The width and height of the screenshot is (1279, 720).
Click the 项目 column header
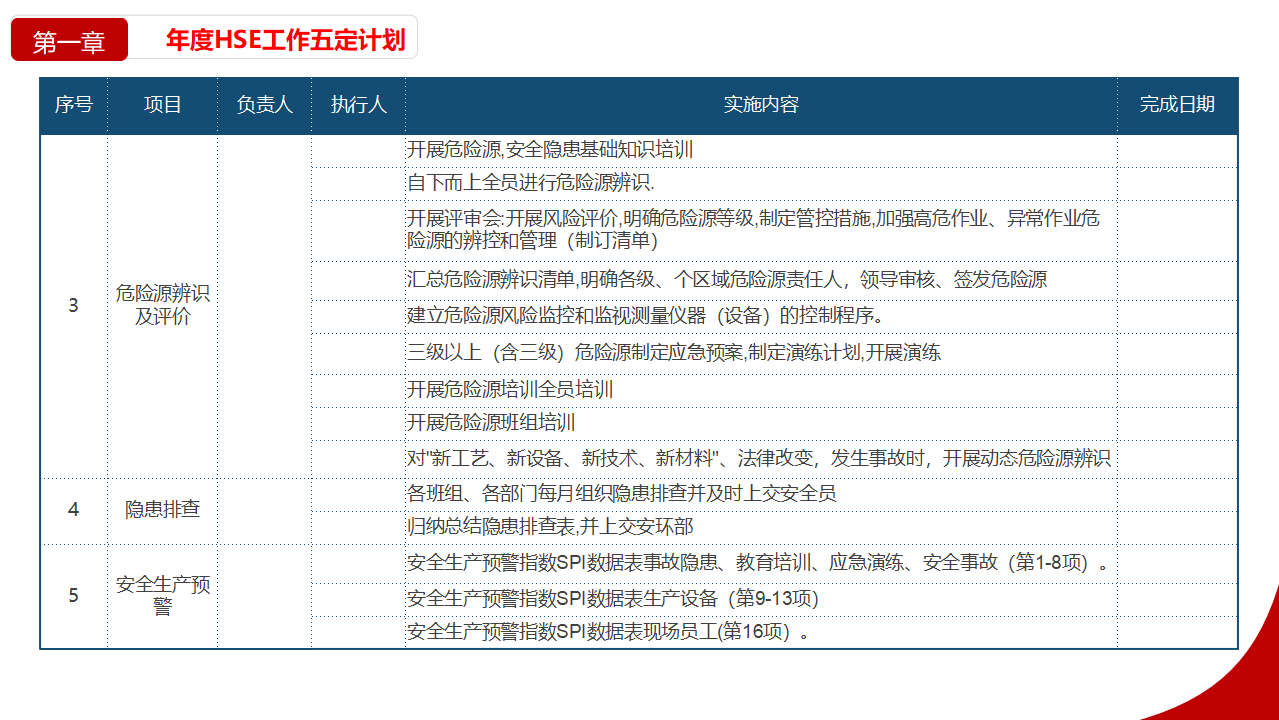click(162, 105)
